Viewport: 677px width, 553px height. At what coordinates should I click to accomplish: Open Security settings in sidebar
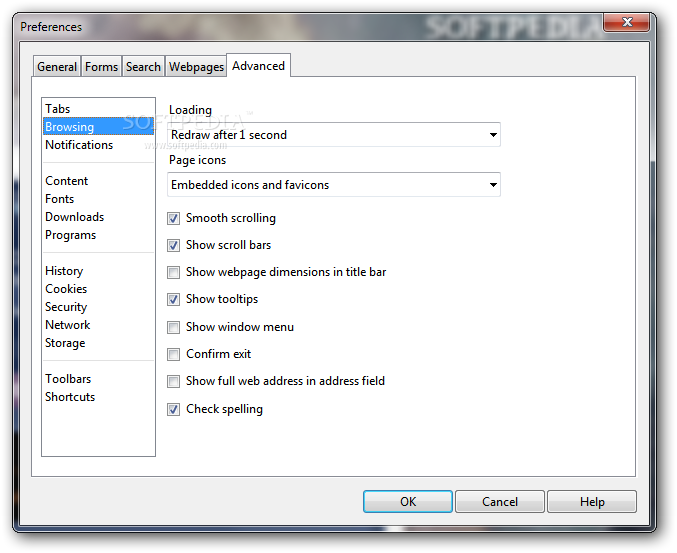coord(98,307)
